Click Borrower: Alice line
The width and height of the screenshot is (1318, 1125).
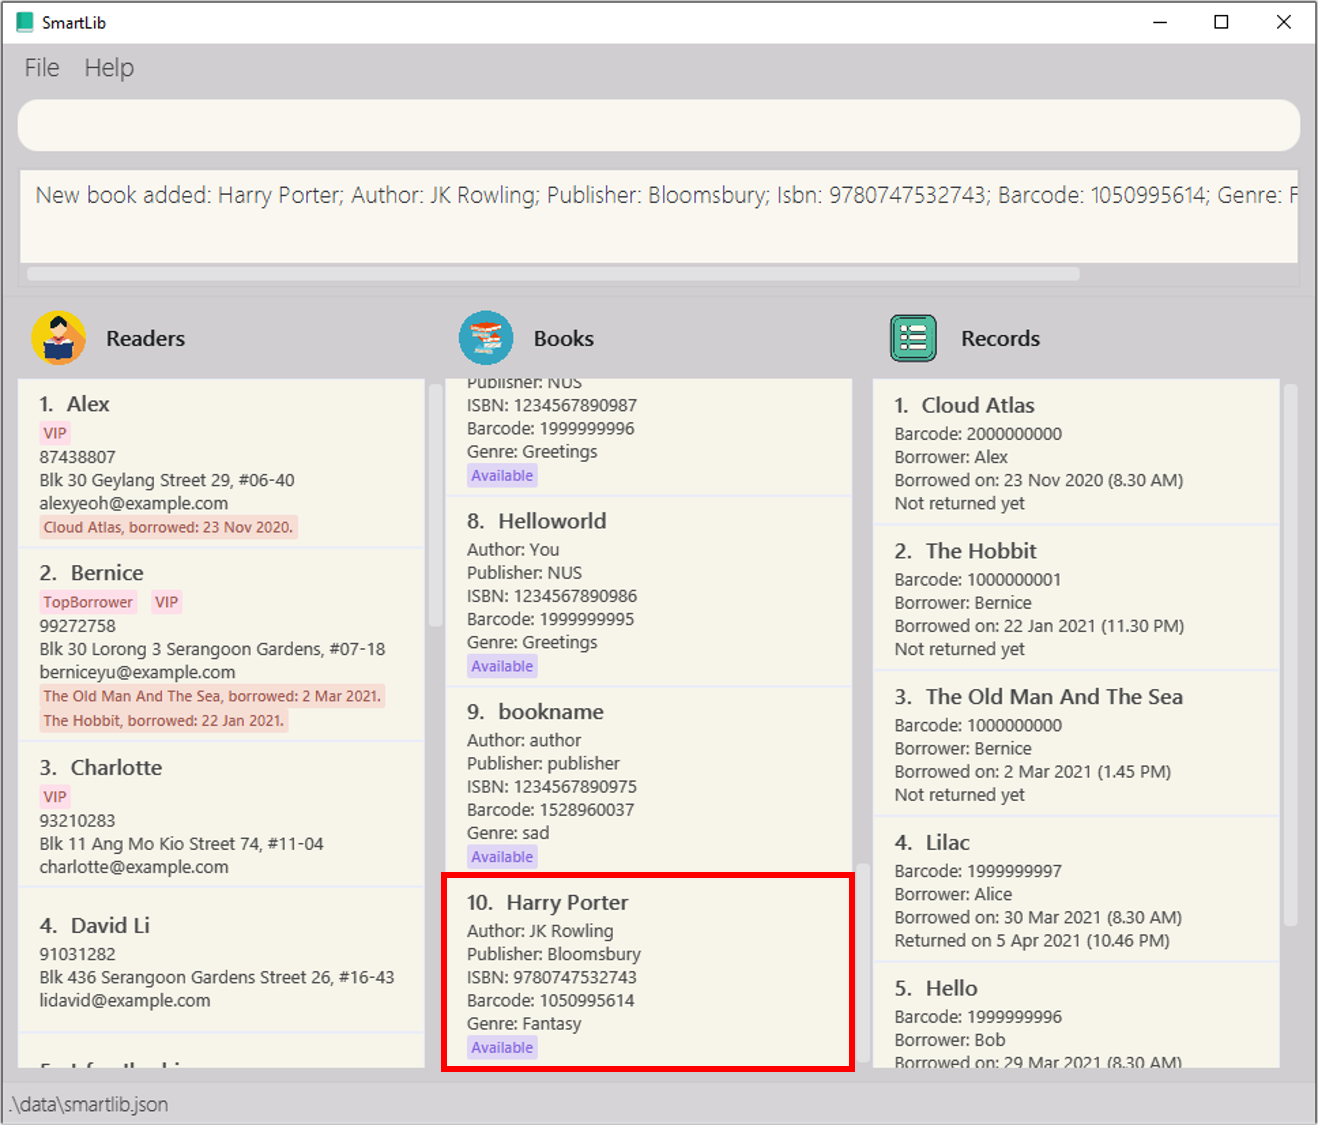pyautogui.click(x=953, y=894)
